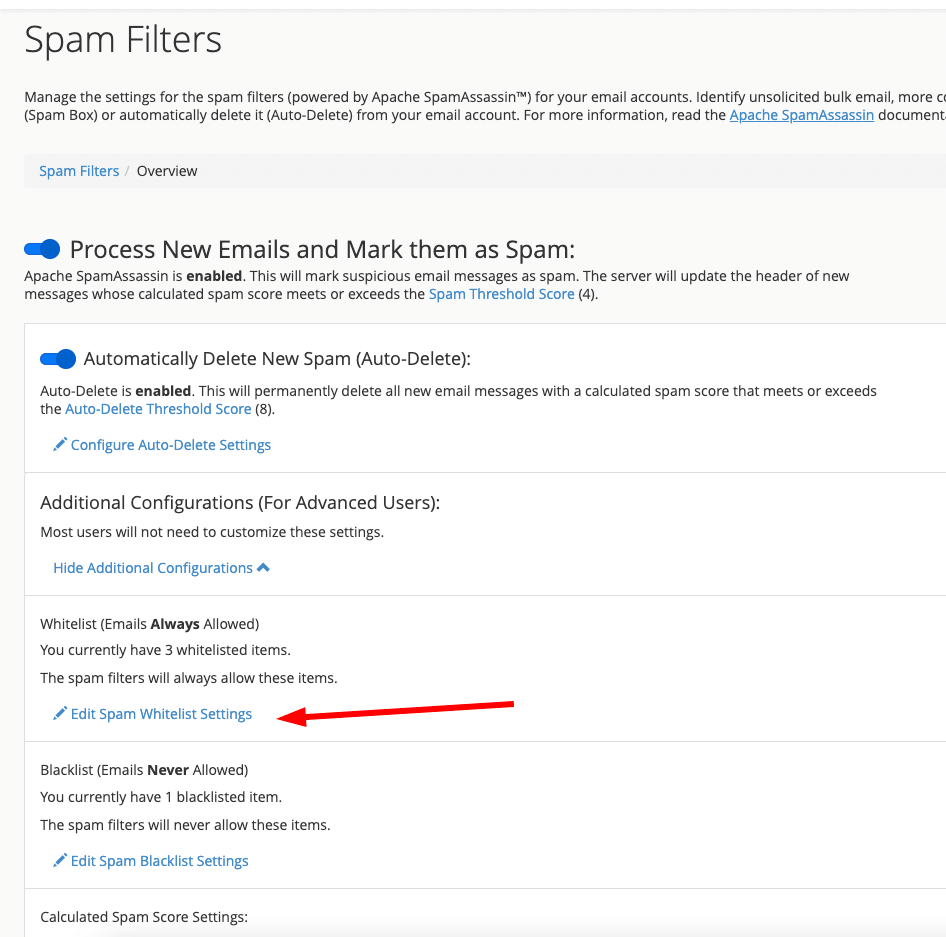Click the pencil icon beside Edit Spam Whitelist Settings
Screen dimensions: 946x937
tap(60, 714)
